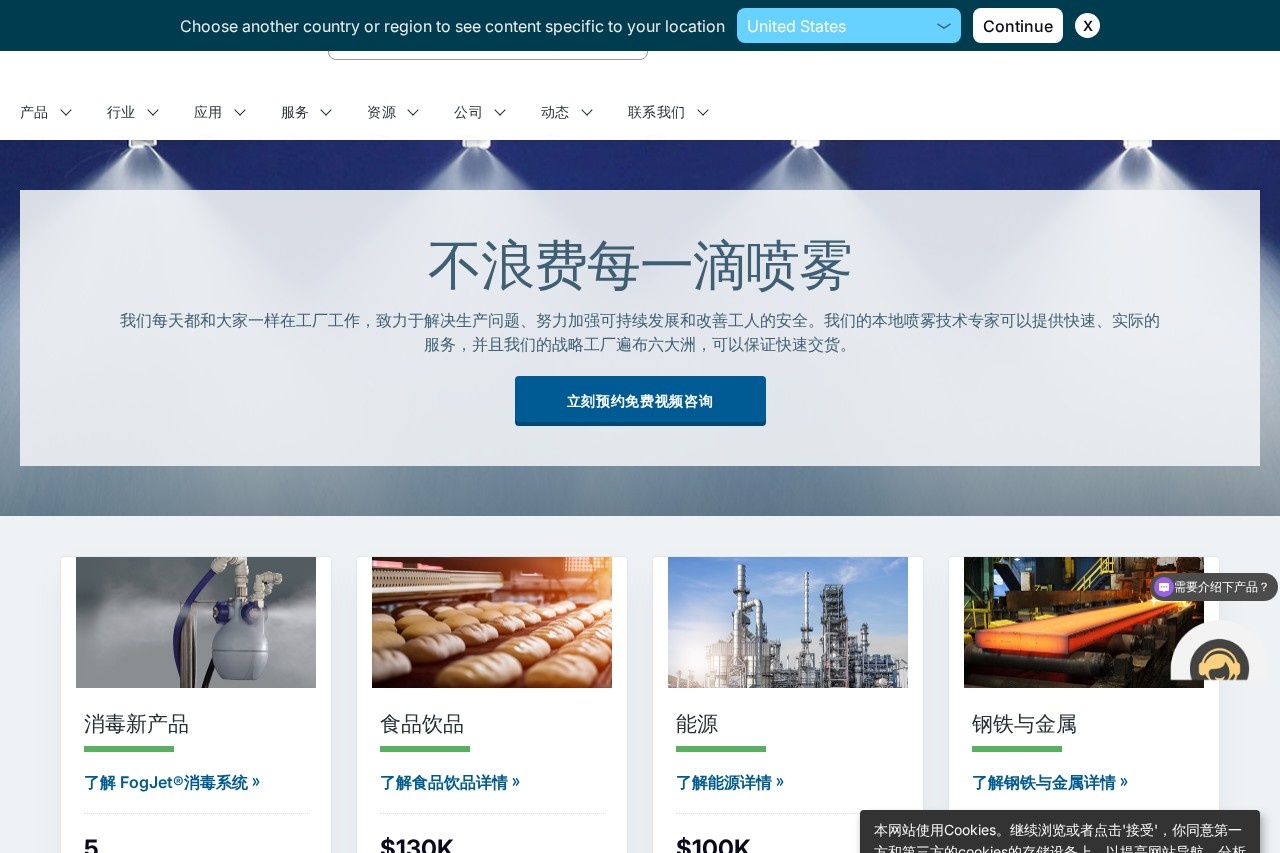Viewport: 1280px width, 853px height.
Task: Open the 动态 navigation menu
Action: point(567,112)
